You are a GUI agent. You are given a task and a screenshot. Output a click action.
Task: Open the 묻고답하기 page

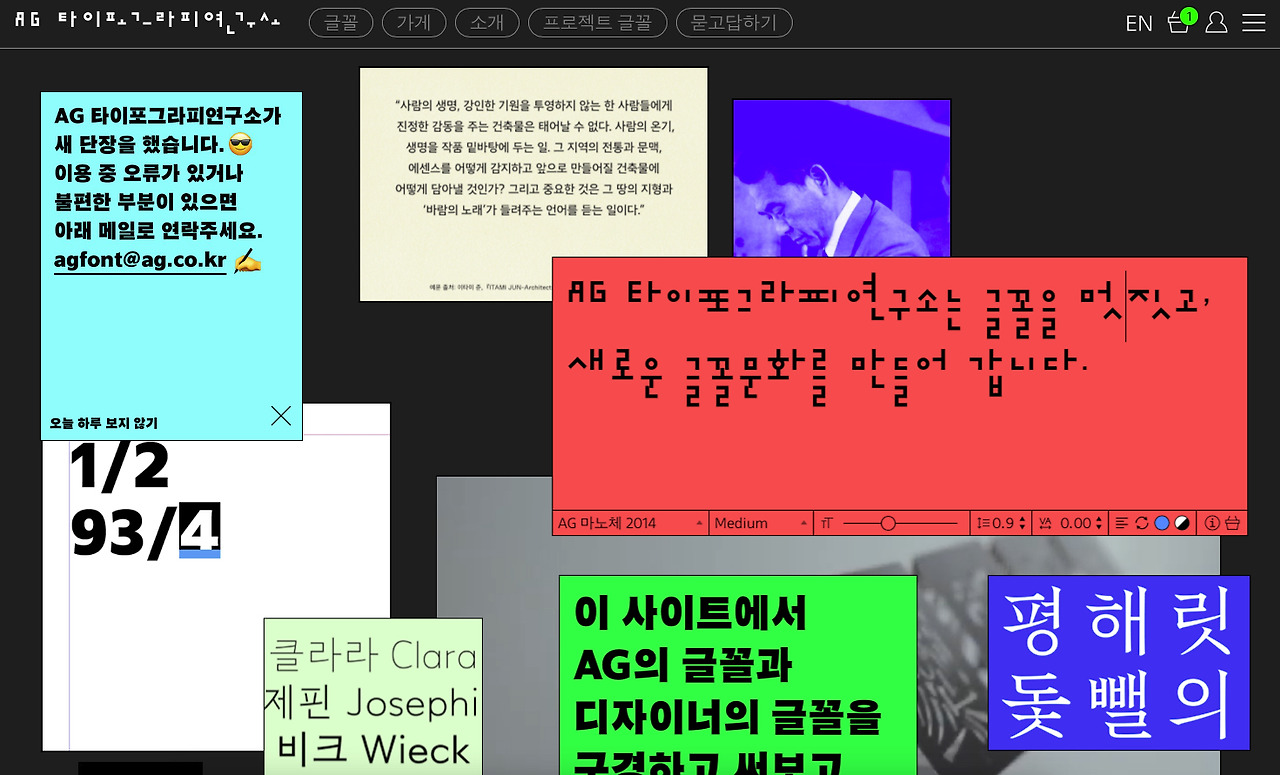coord(734,22)
